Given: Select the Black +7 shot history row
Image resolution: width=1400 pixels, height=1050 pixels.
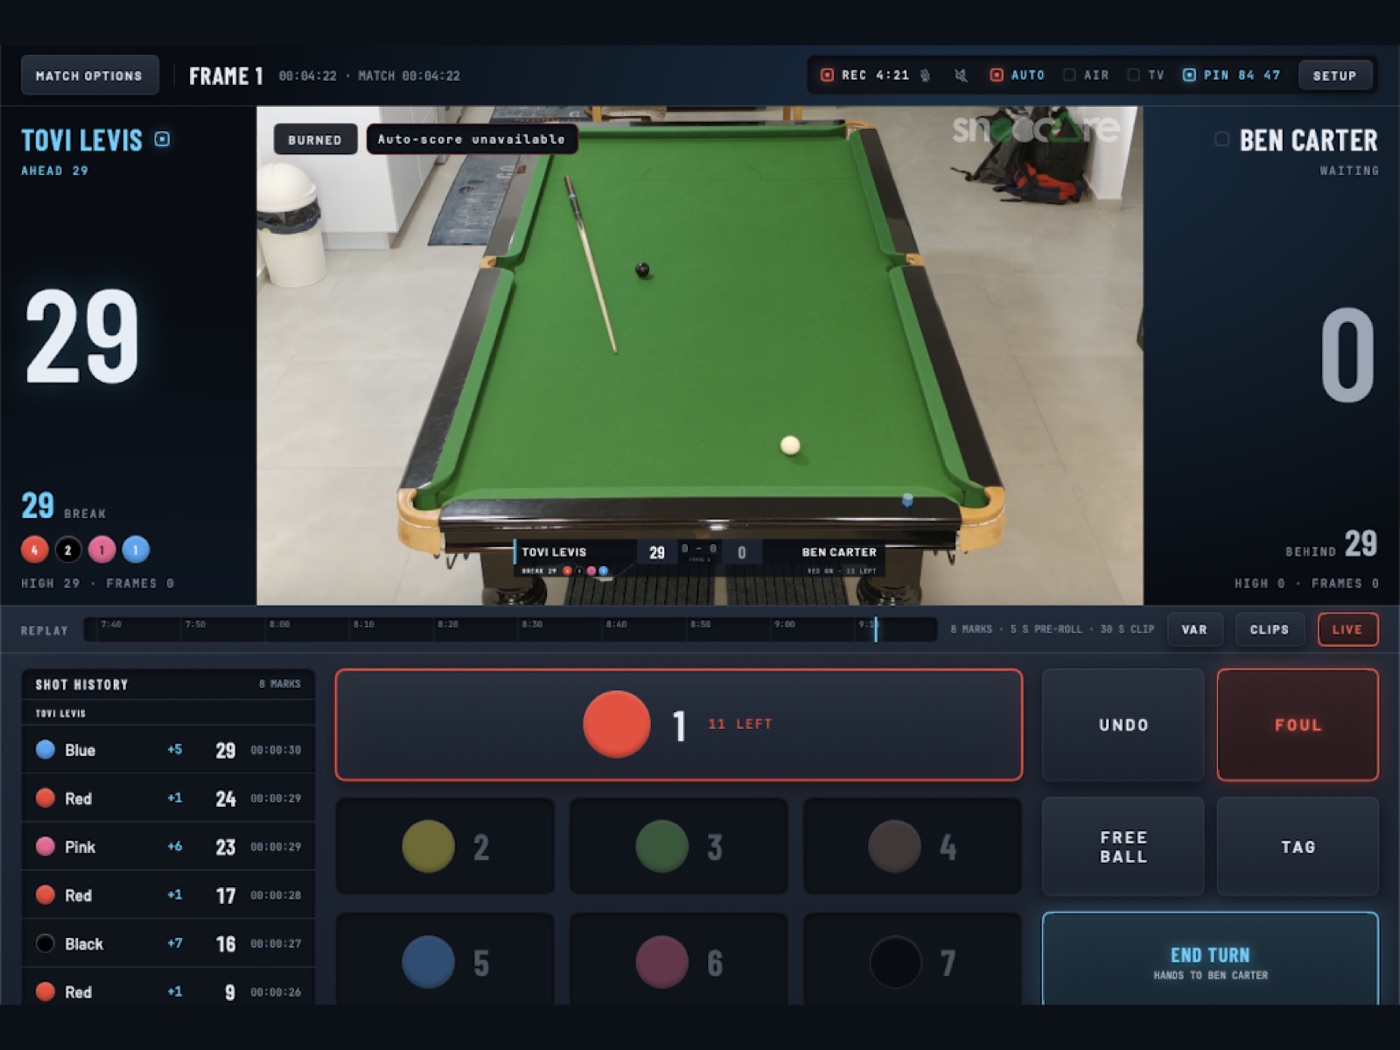Looking at the screenshot, I should [x=168, y=943].
